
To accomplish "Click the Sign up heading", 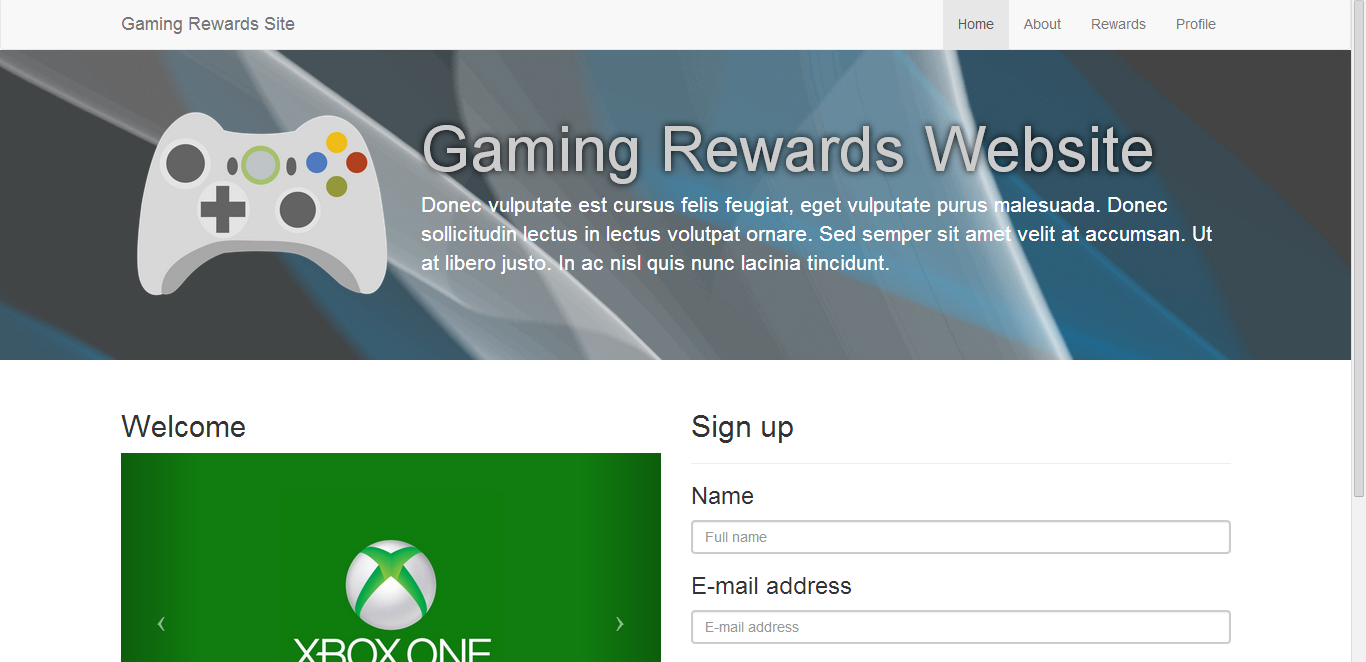I will (x=742, y=427).
